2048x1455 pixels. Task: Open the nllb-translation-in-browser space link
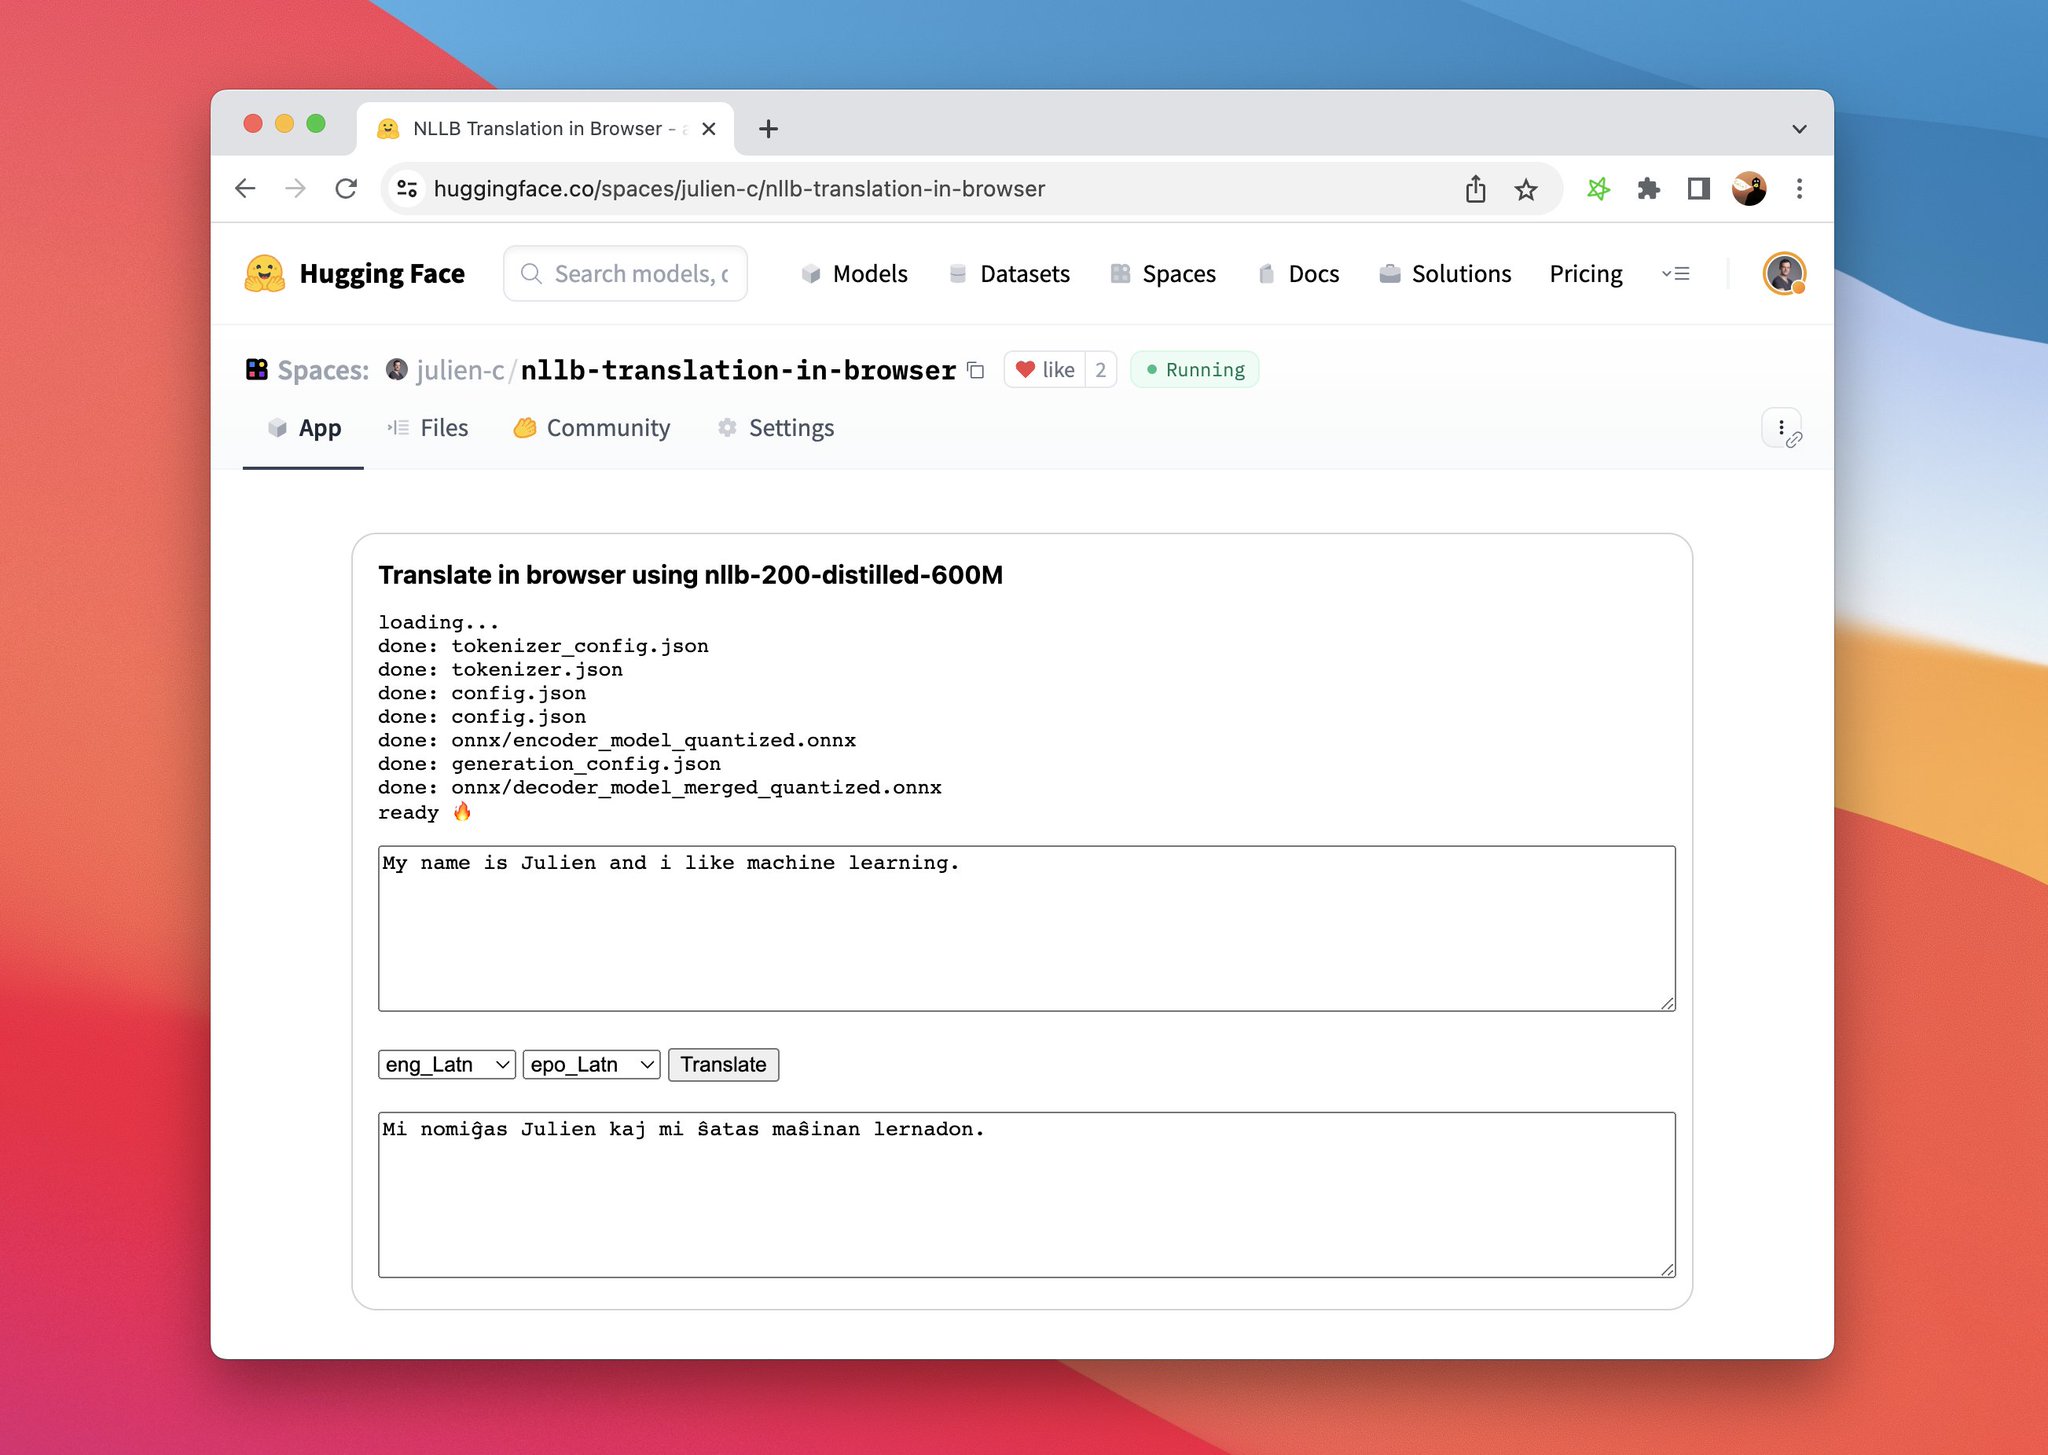[x=738, y=371]
